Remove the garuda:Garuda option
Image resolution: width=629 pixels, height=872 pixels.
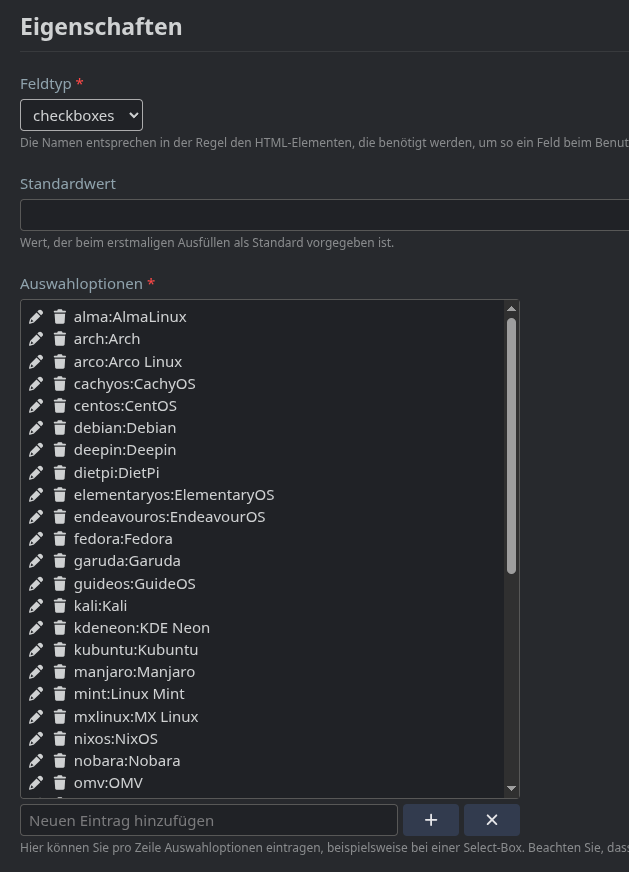59,561
